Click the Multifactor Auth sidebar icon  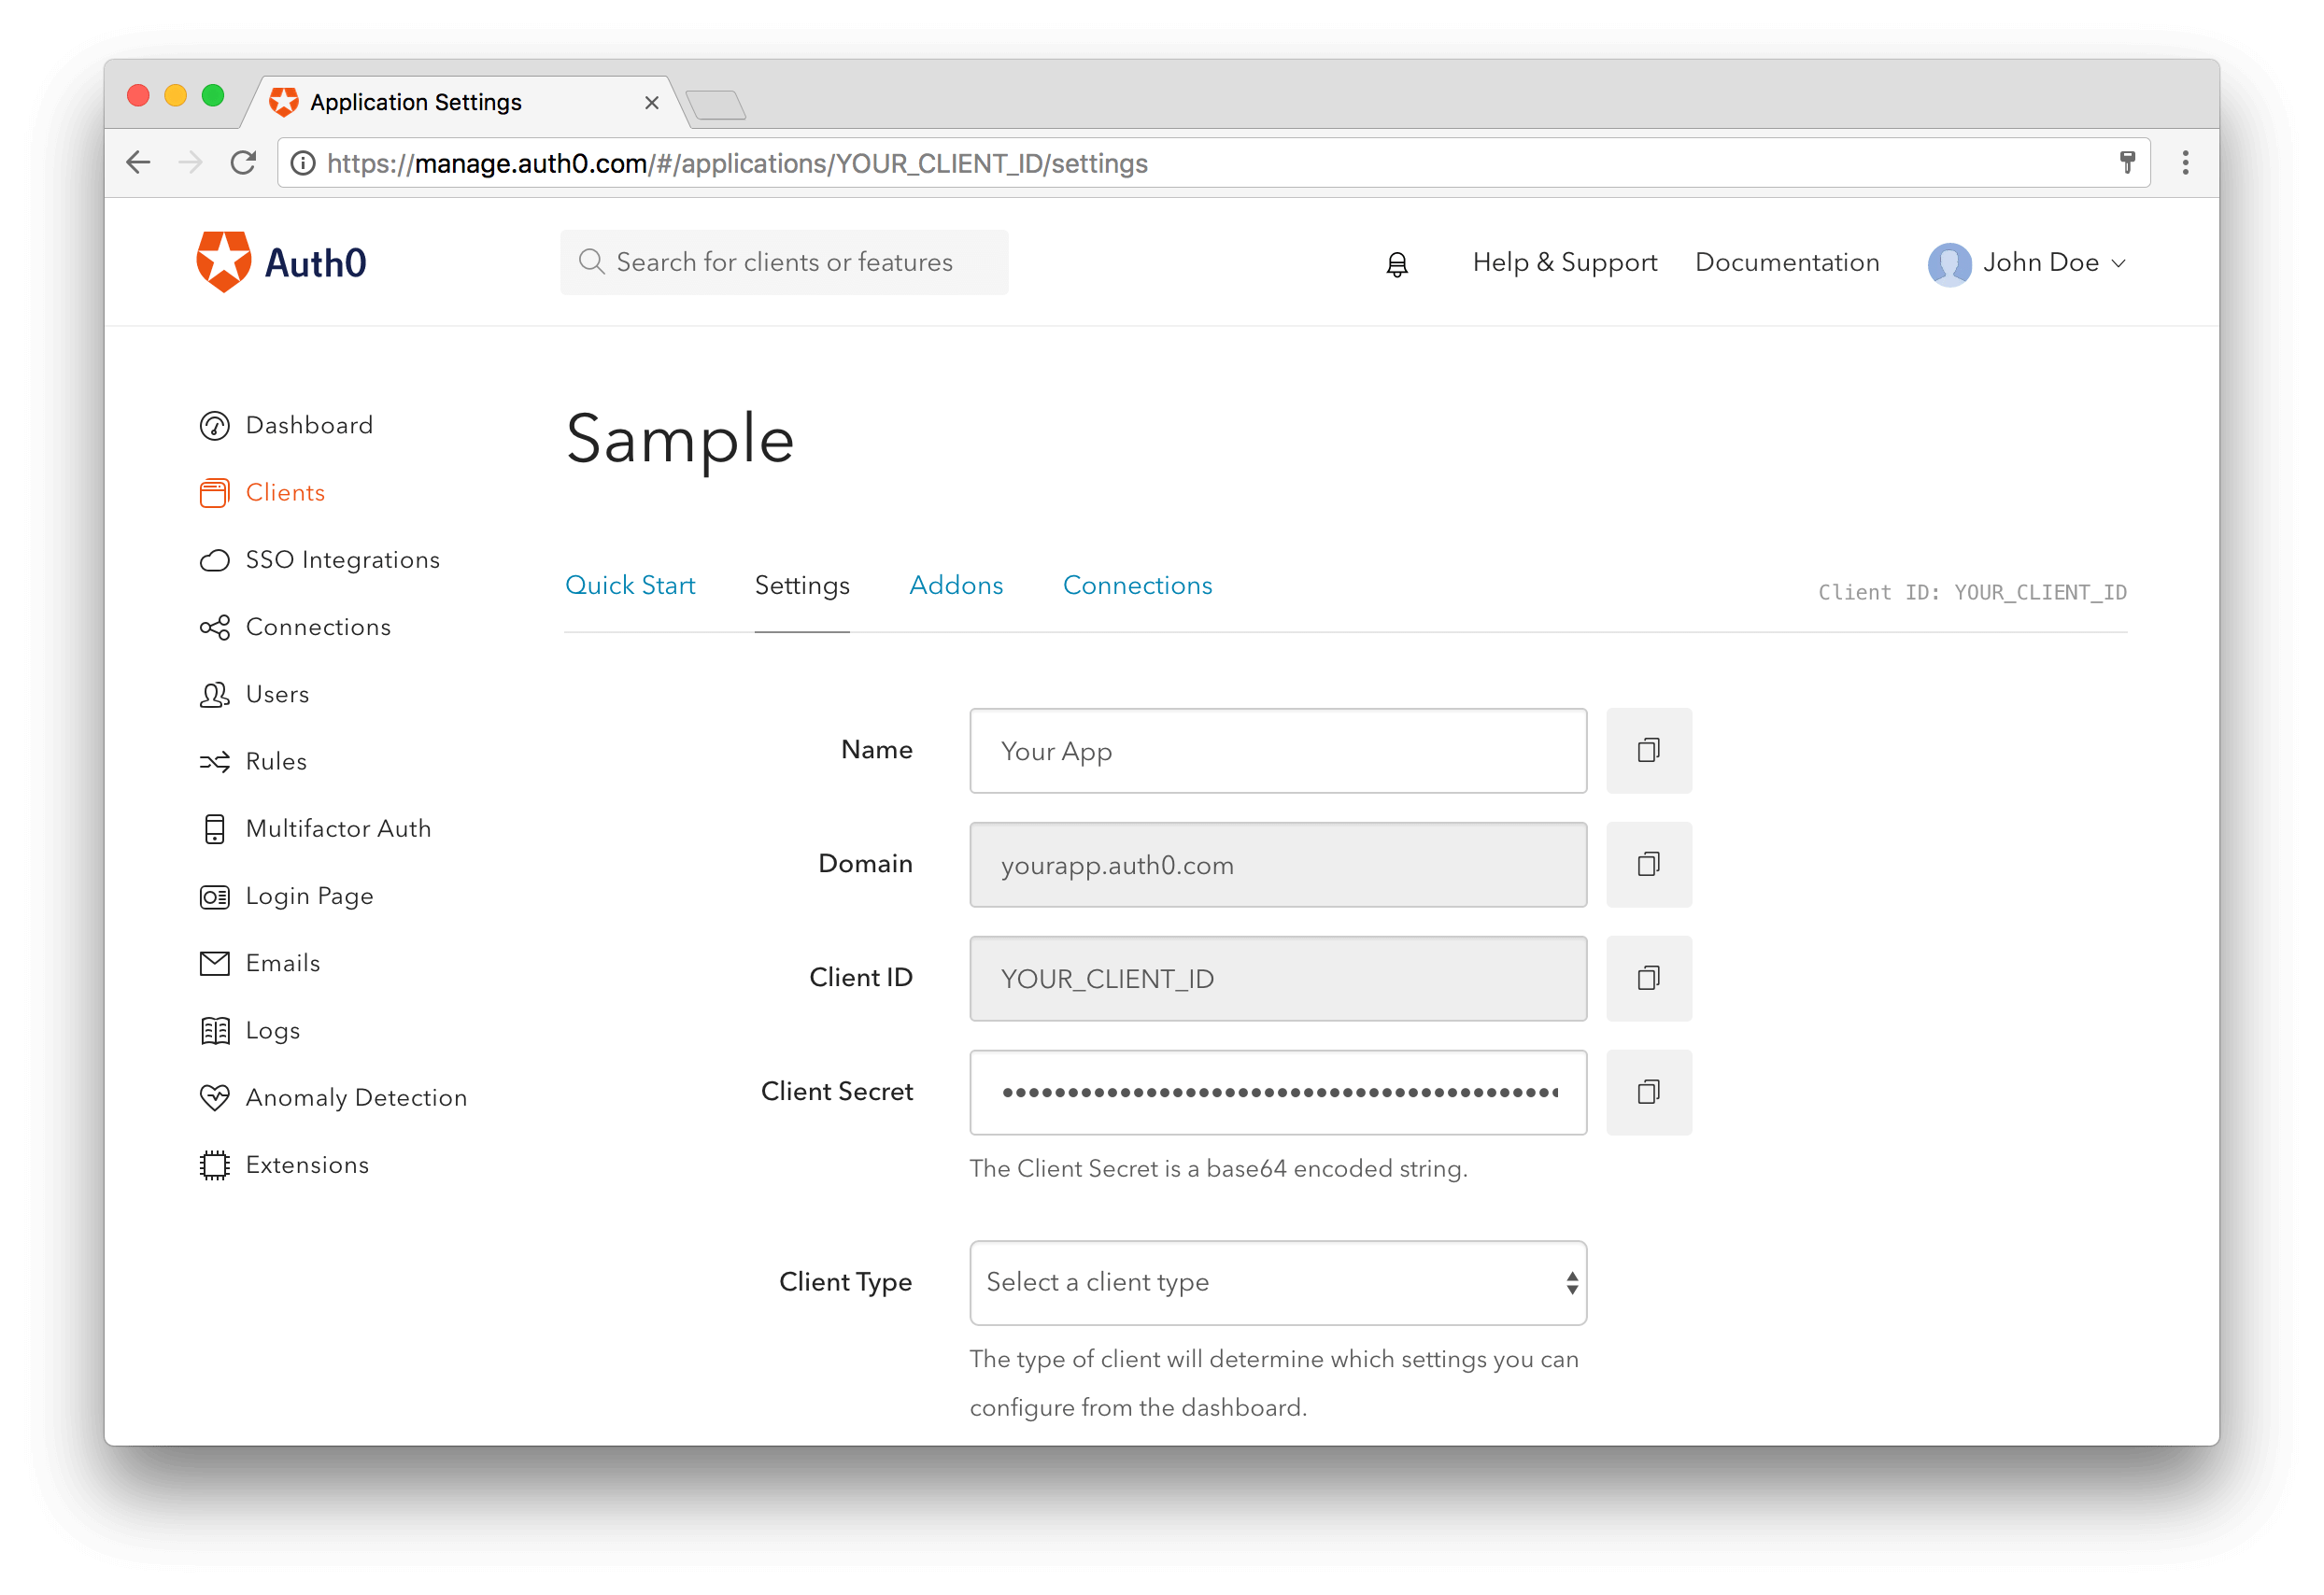point(214,828)
